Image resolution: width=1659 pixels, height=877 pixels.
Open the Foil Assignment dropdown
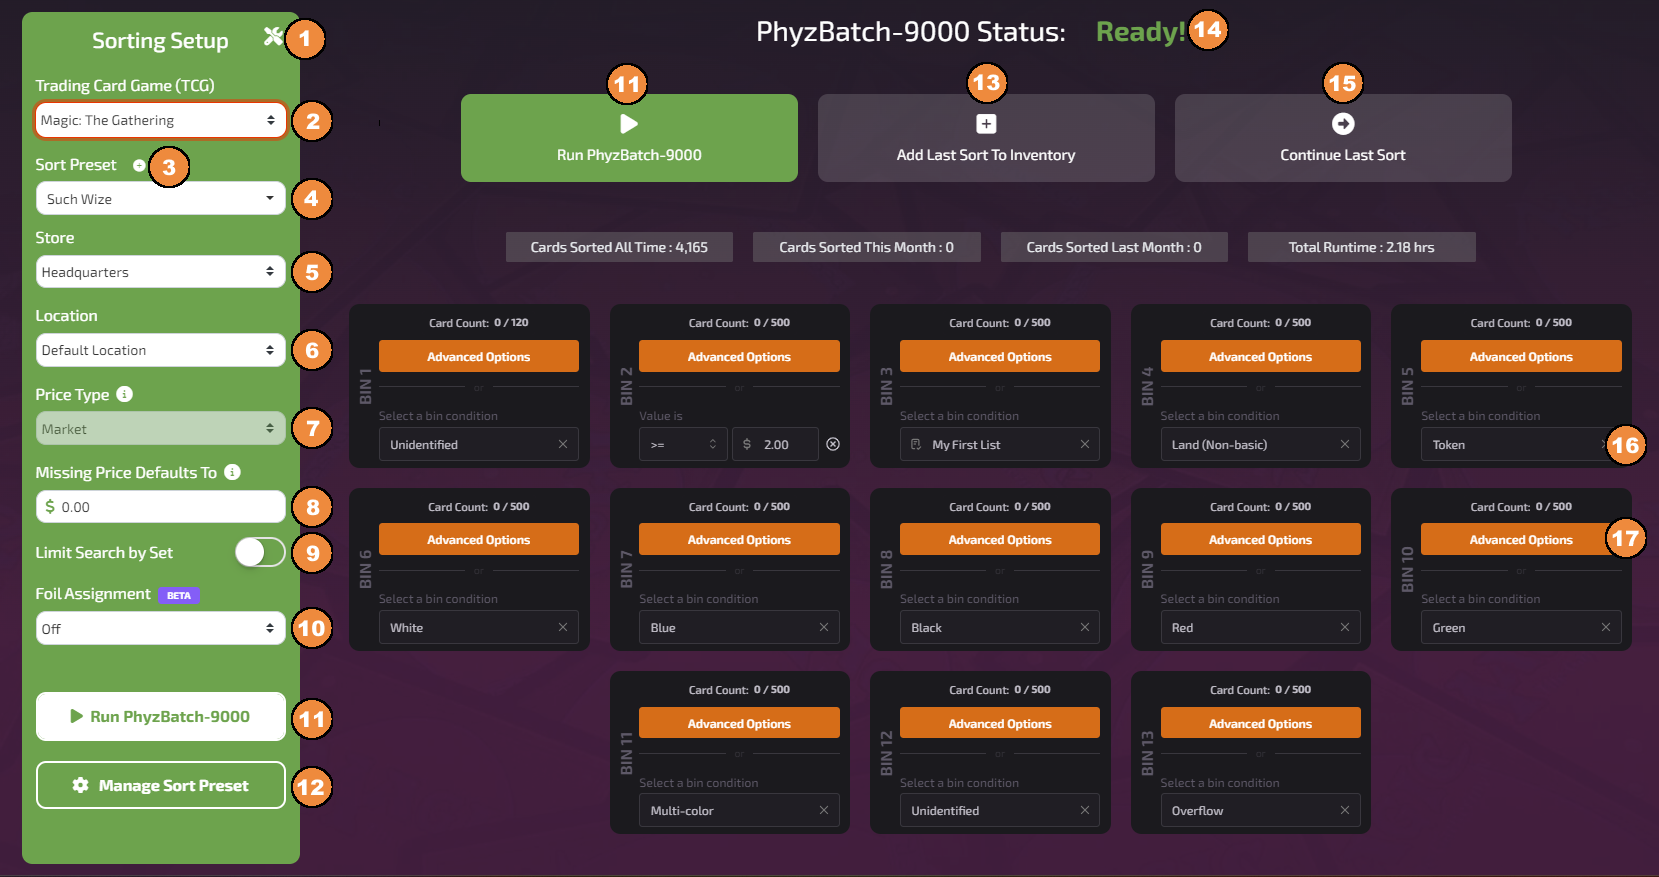pyautogui.click(x=160, y=629)
